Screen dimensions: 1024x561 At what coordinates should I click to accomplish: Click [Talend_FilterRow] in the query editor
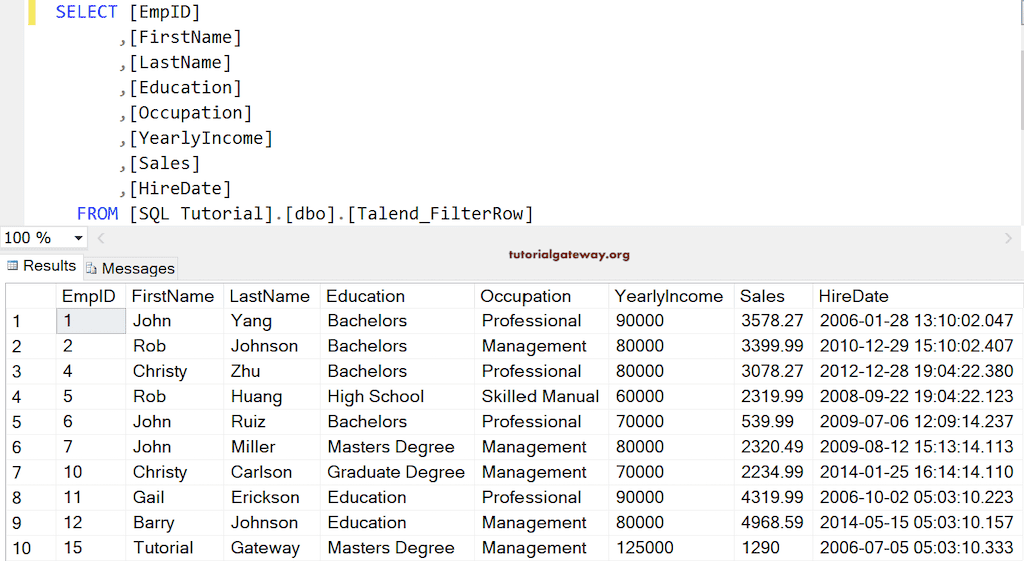(440, 214)
